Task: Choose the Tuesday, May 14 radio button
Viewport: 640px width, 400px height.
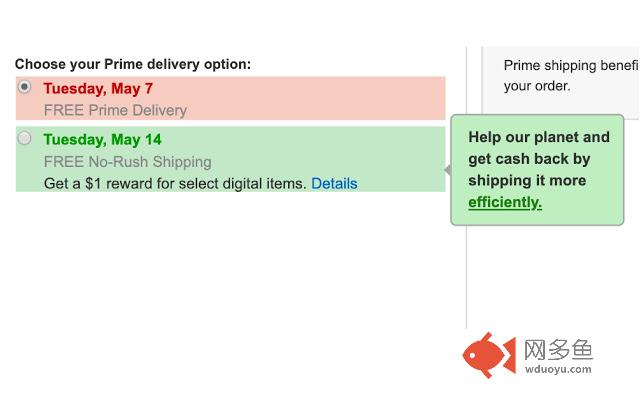Action: click(x=24, y=138)
